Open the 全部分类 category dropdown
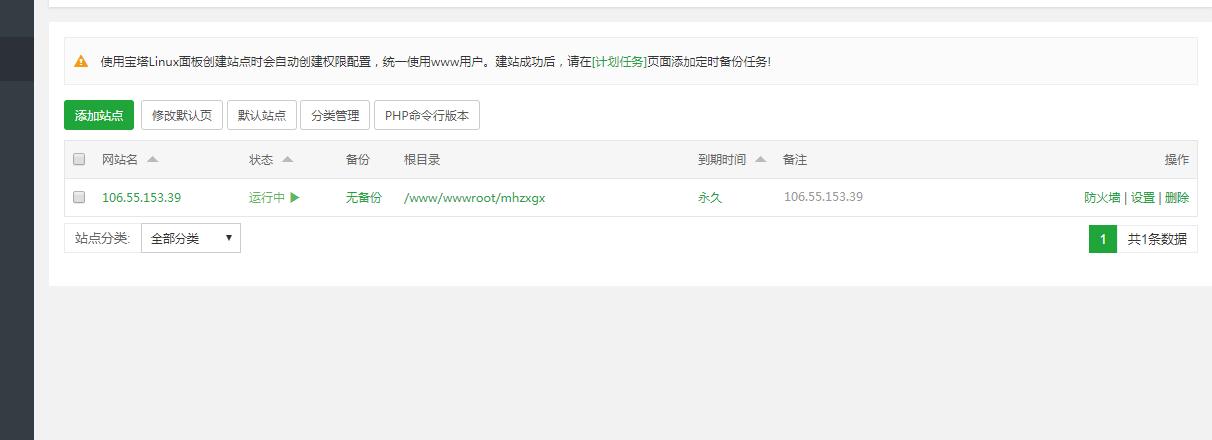Viewport: 1212px width, 440px height. point(190,238)
